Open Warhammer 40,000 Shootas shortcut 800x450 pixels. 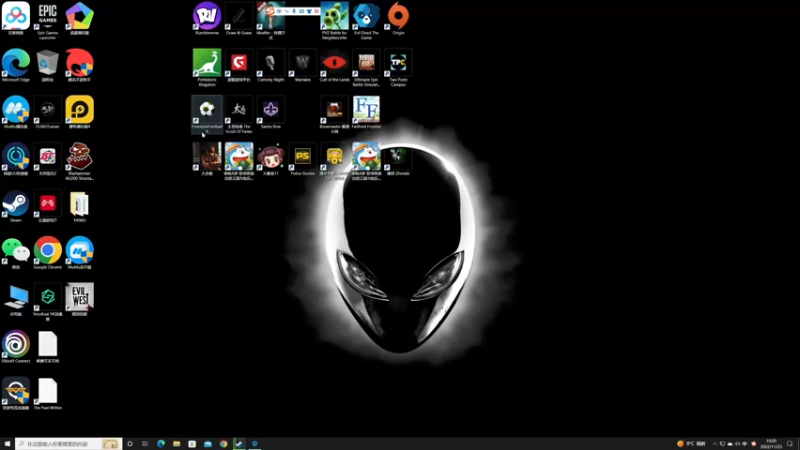click(x=80, y=161)
